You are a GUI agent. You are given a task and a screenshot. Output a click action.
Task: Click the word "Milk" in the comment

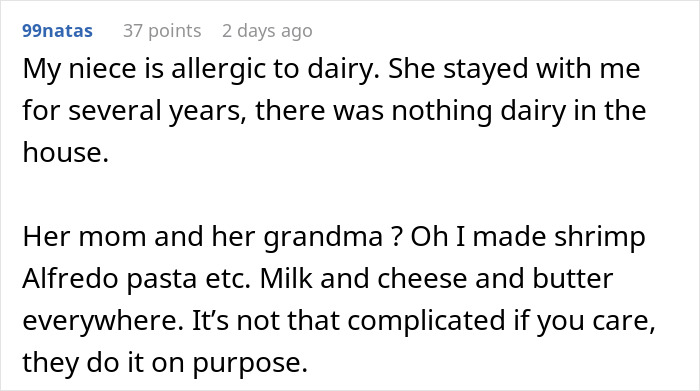286,279
